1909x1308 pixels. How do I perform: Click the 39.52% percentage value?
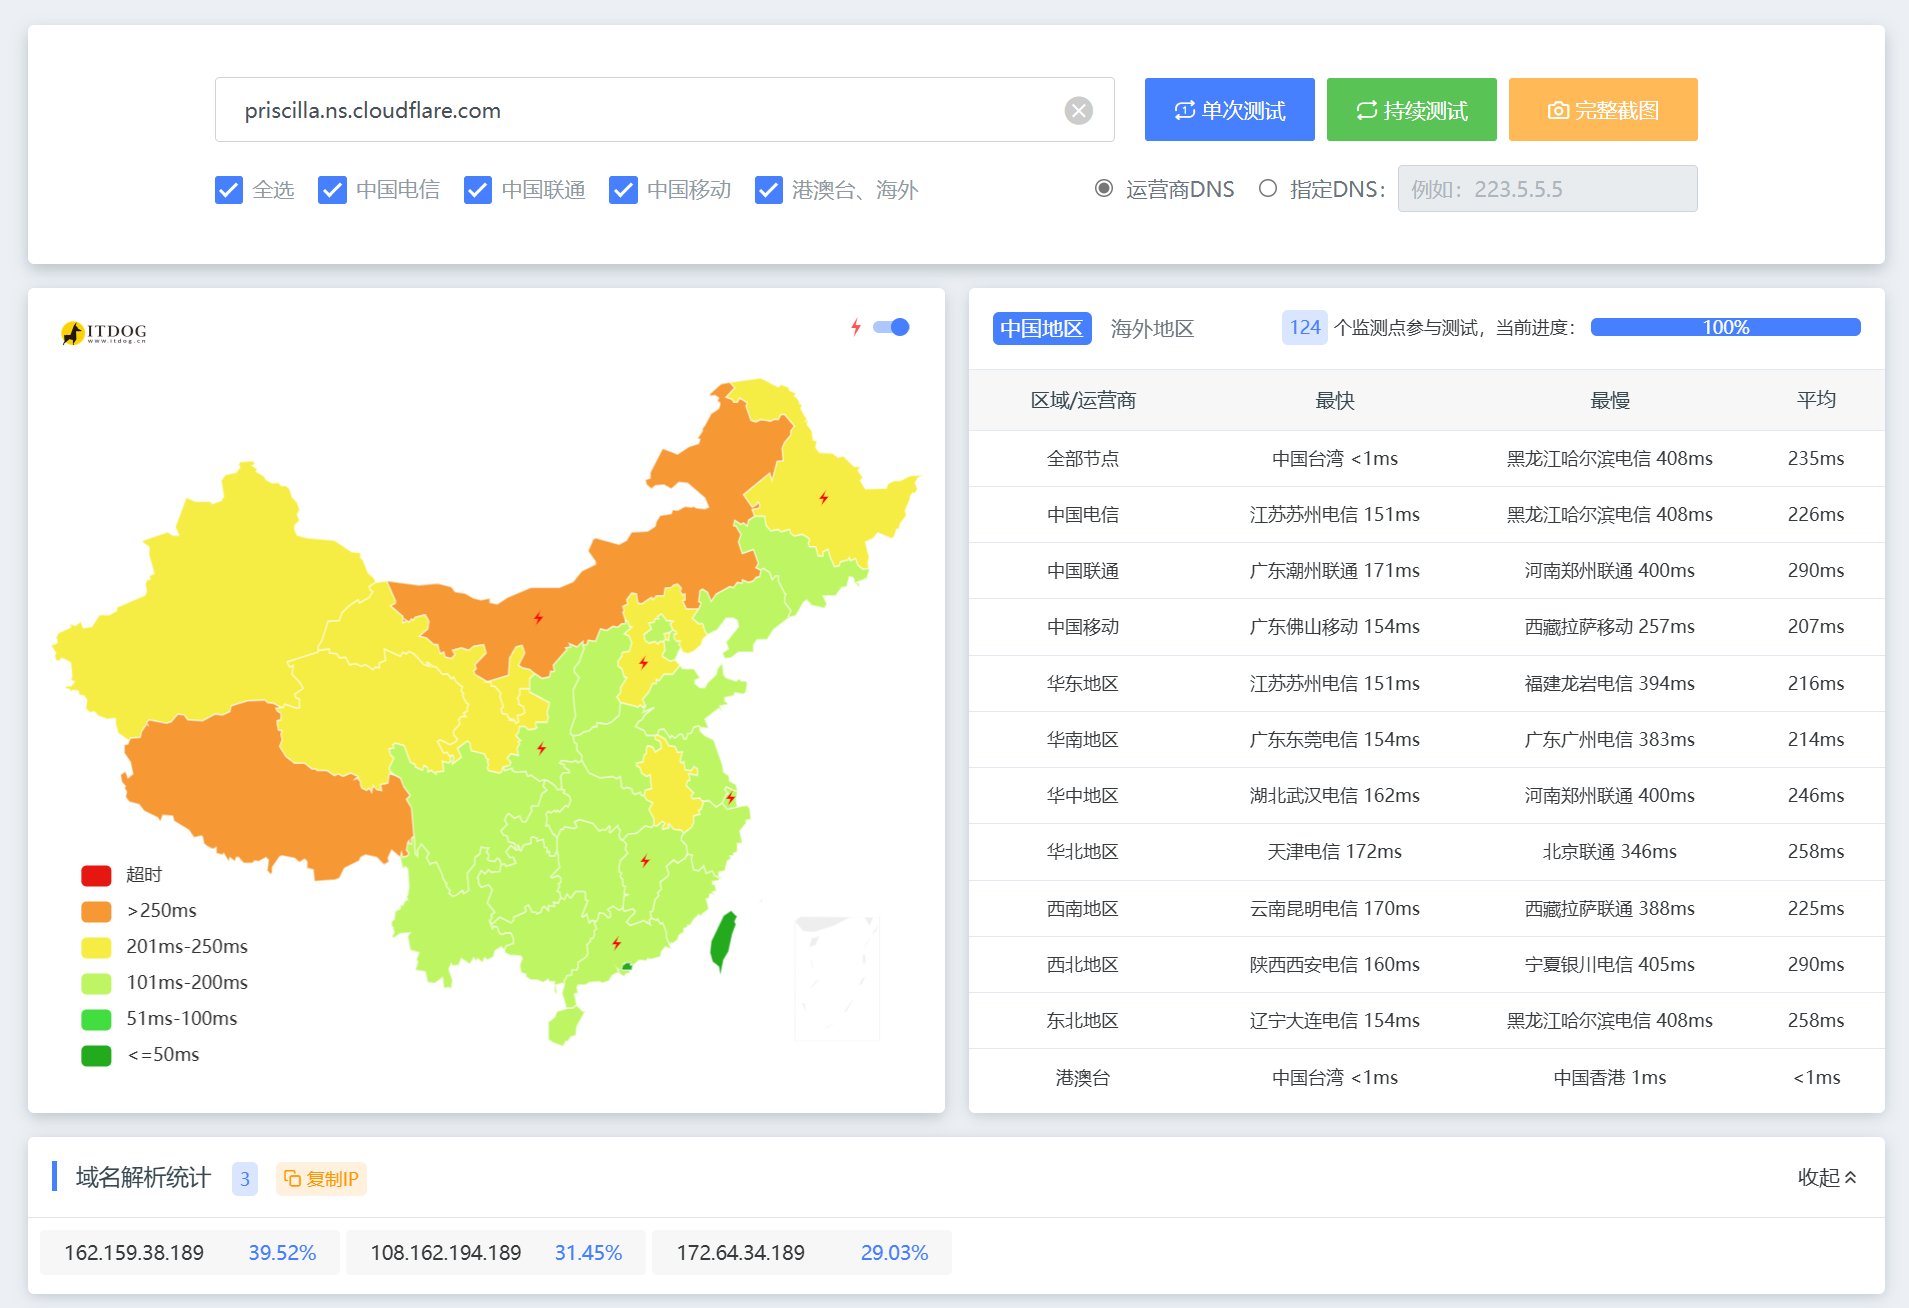pos(282,1253)
